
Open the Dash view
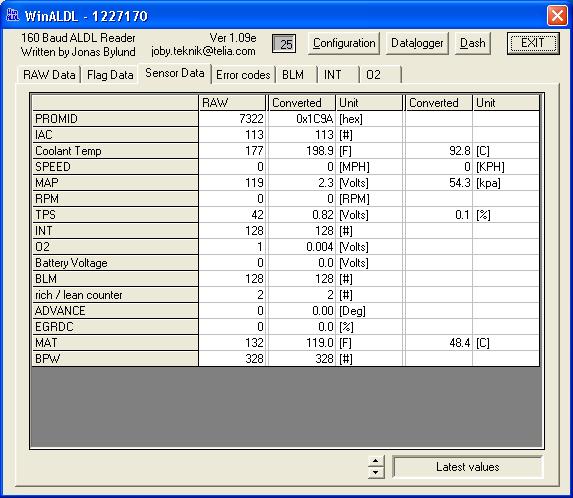click(473, 43)
